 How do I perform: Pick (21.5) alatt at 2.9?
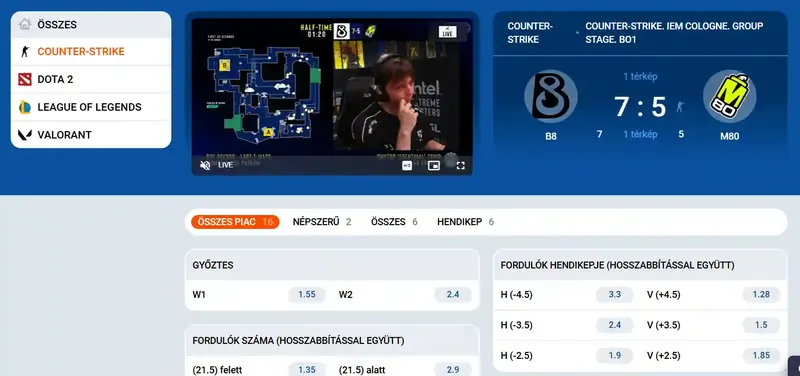(x=453, y=370)
